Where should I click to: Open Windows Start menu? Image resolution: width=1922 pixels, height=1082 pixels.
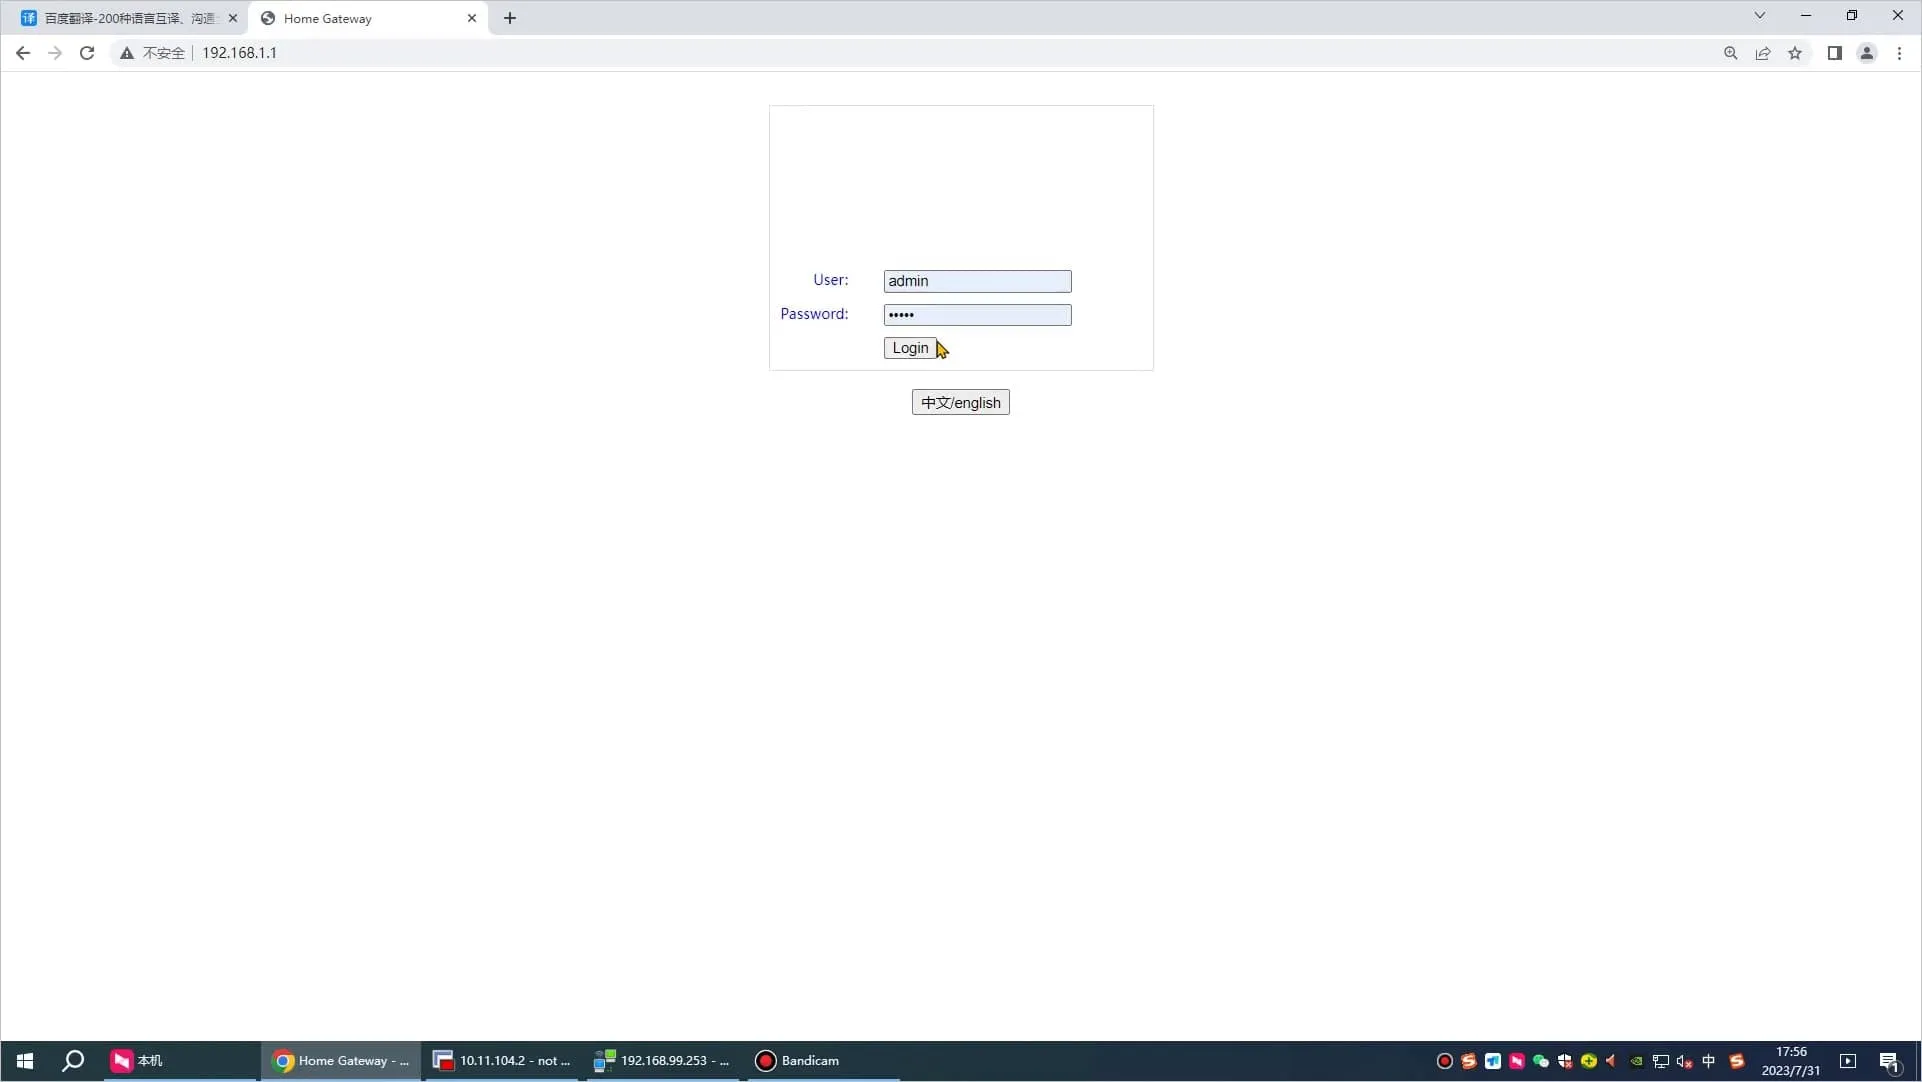[25, 1060]
